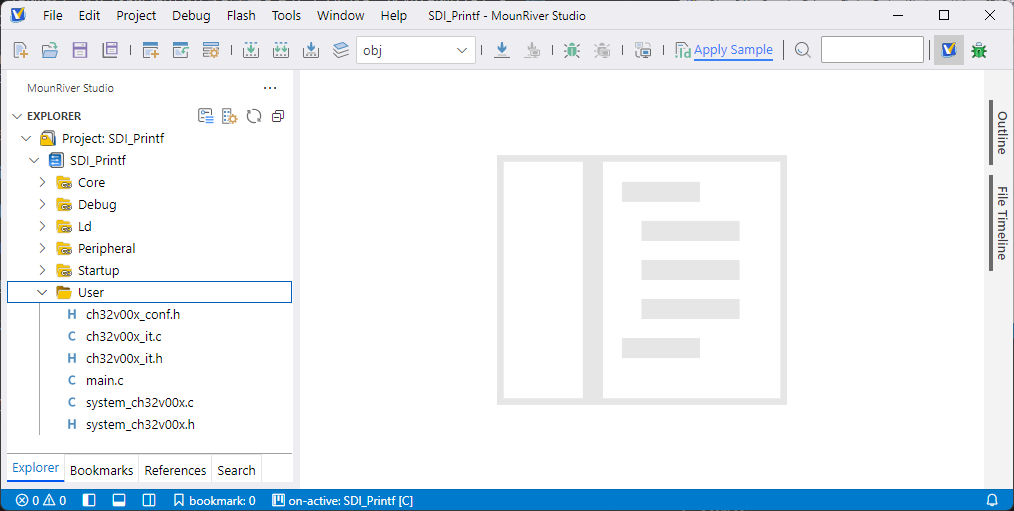Viewport: 1014px width, 511px height.
Task: Click the collapse all icon in Explorer
Action: 278,116
